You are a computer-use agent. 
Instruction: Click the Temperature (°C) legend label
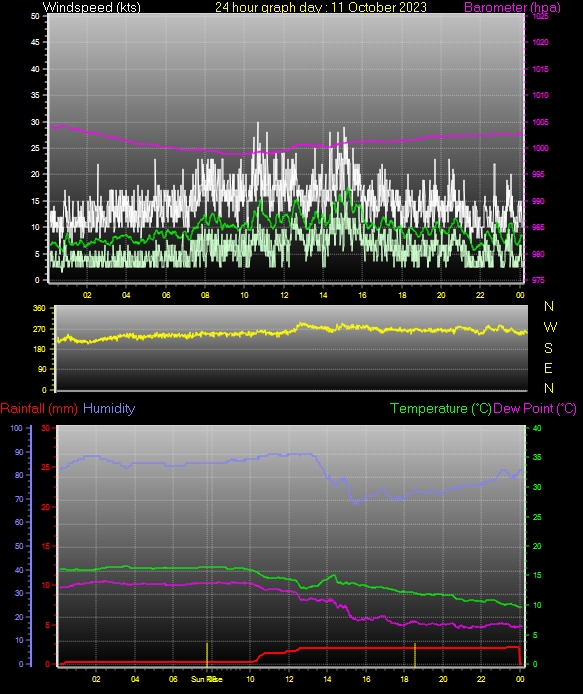pos(440,409)
